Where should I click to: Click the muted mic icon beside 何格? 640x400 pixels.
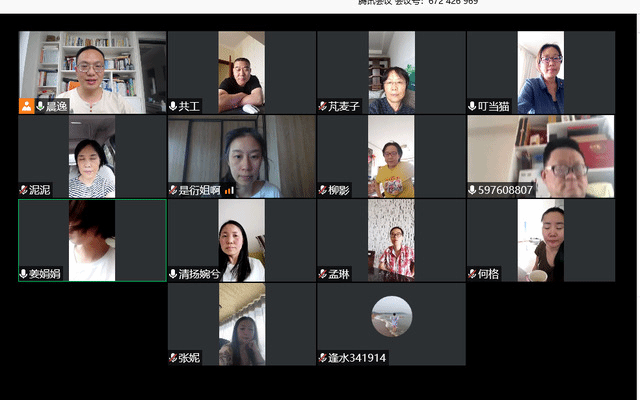pyautogui.click(x=472, y=274)
